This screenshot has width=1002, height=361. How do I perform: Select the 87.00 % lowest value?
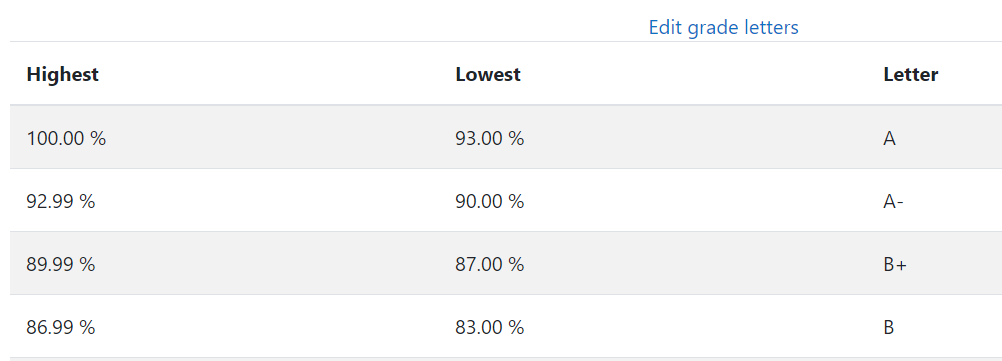[489, 264]
